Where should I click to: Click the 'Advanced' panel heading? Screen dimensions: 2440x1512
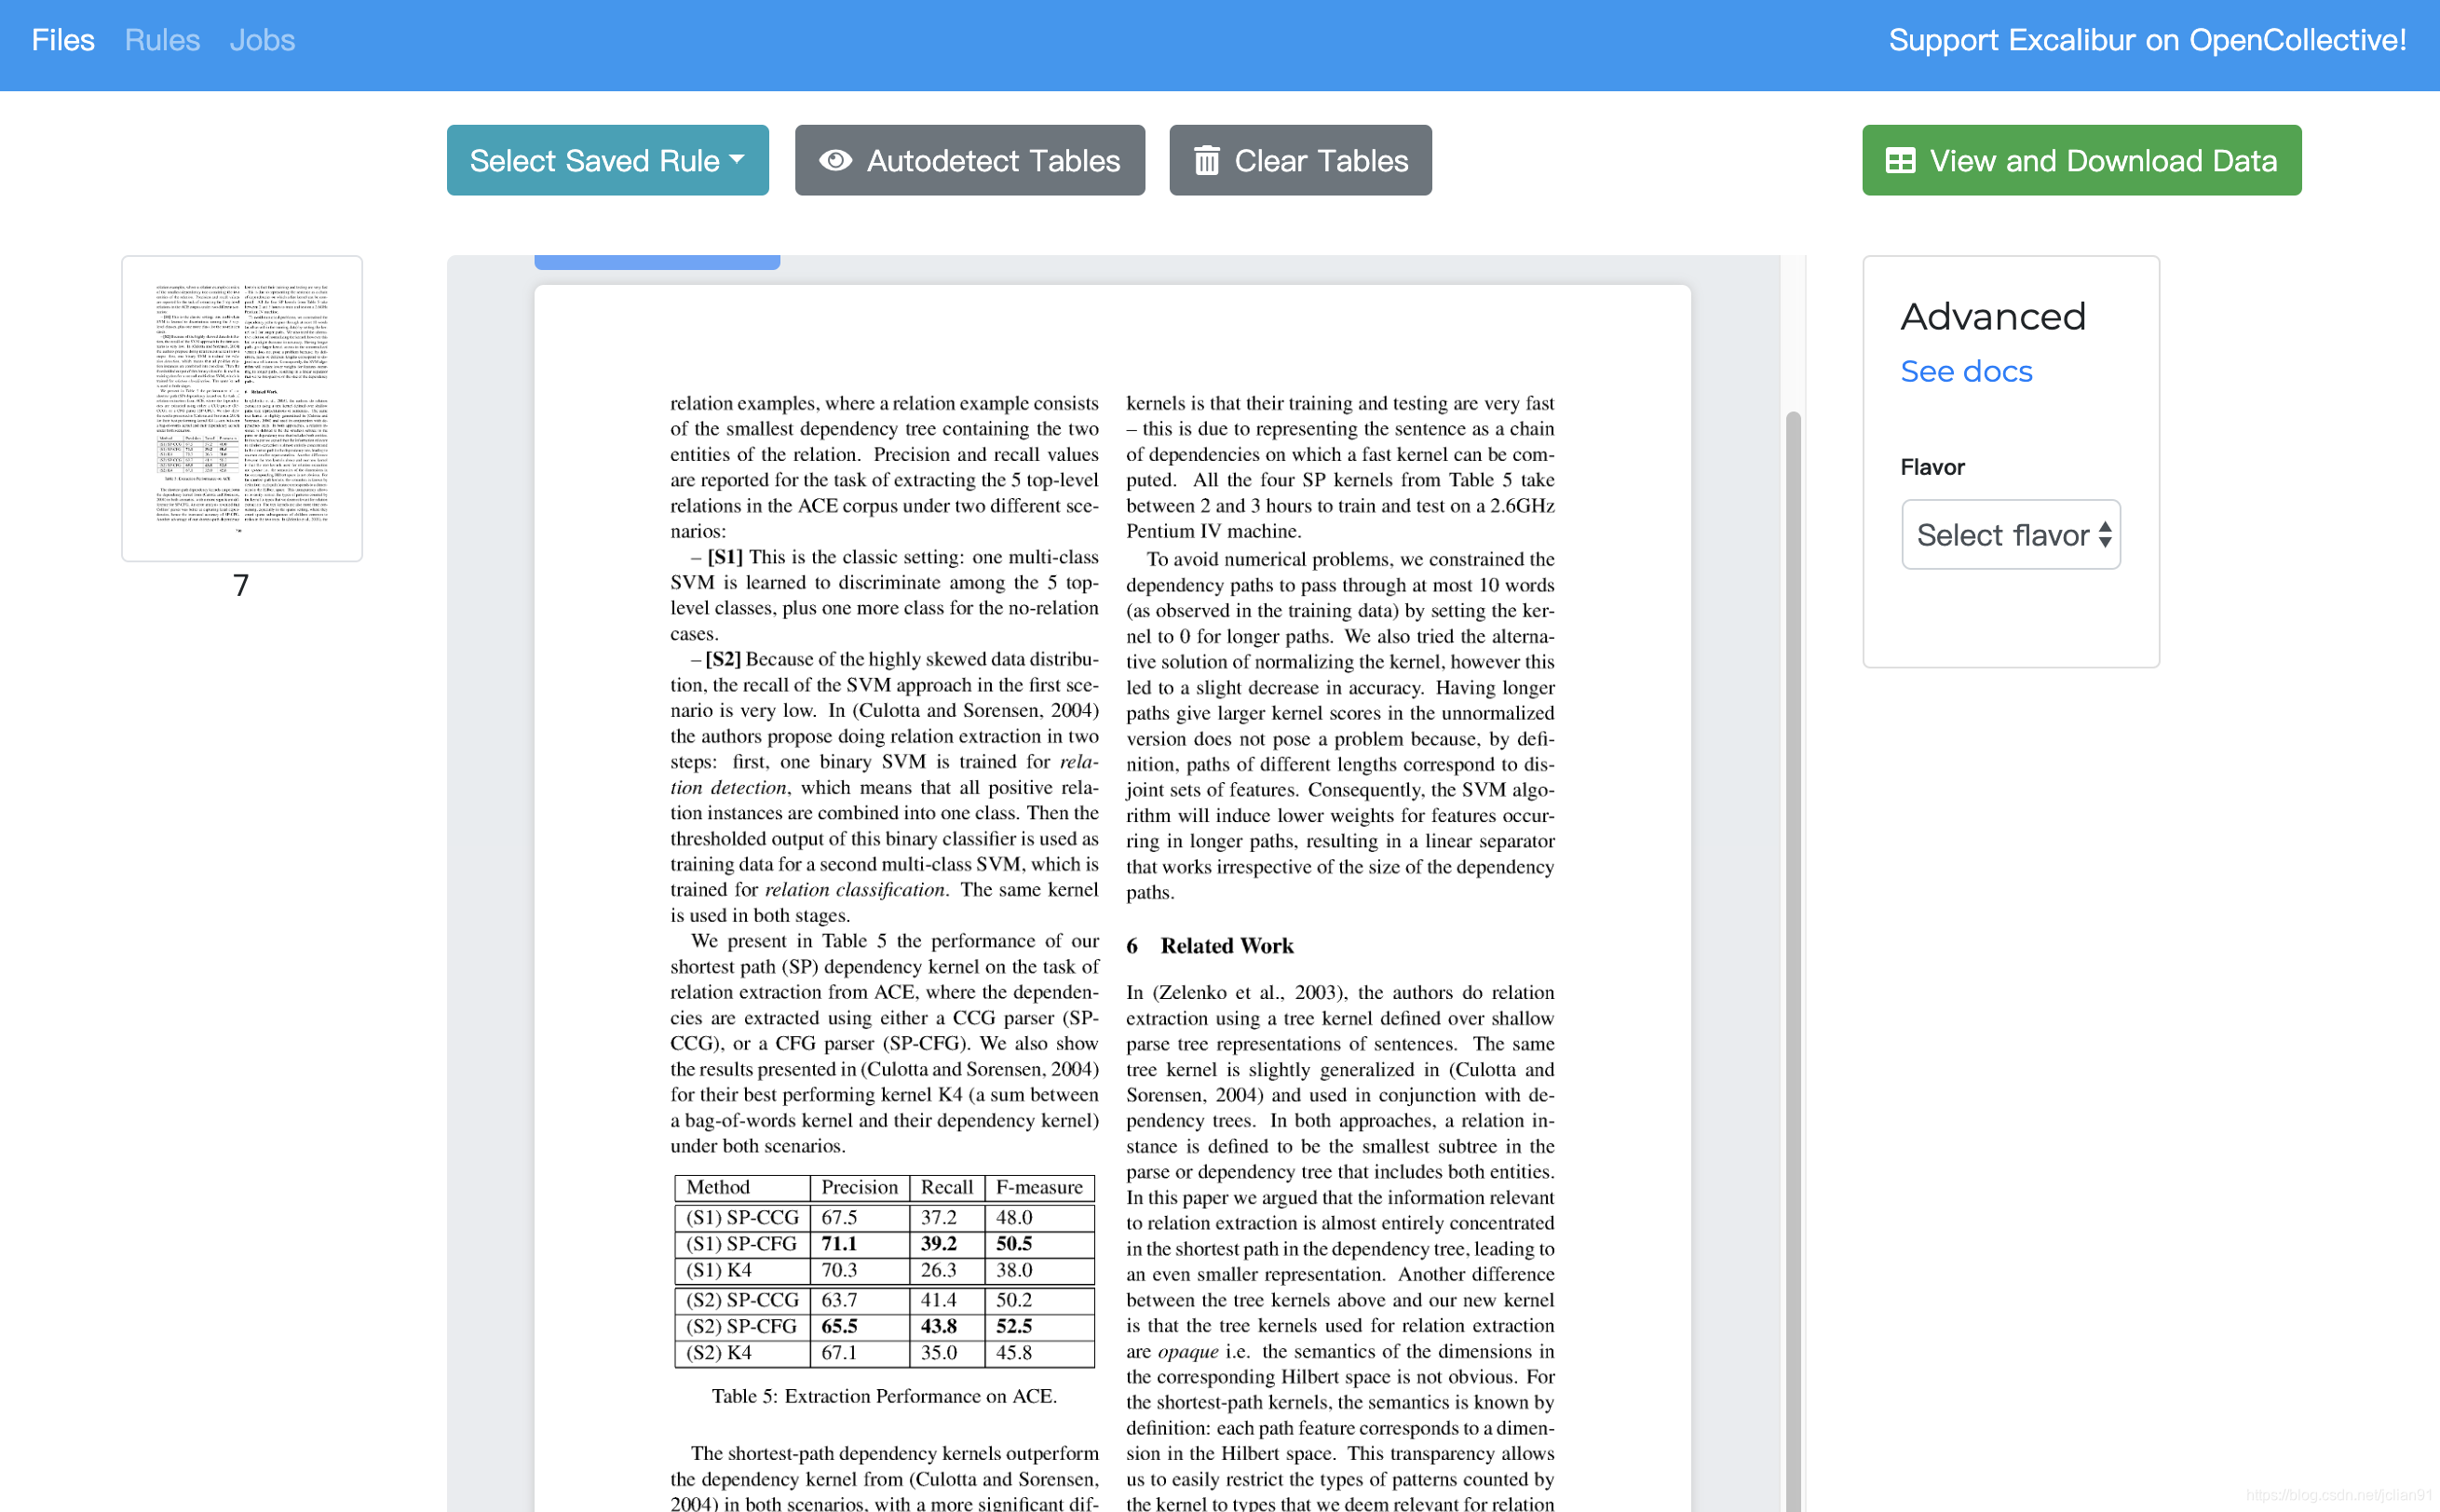1993,316
